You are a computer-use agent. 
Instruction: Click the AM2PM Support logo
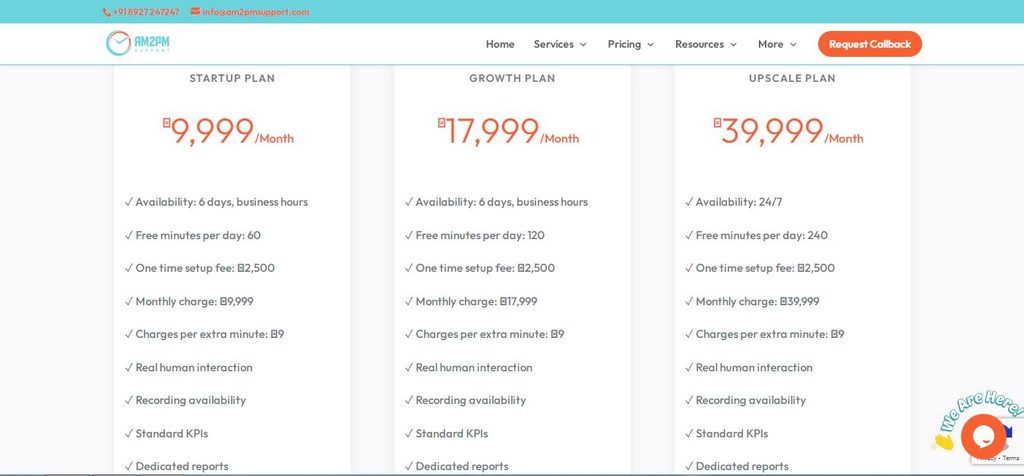pyautogui.click(x=138, y=43)
